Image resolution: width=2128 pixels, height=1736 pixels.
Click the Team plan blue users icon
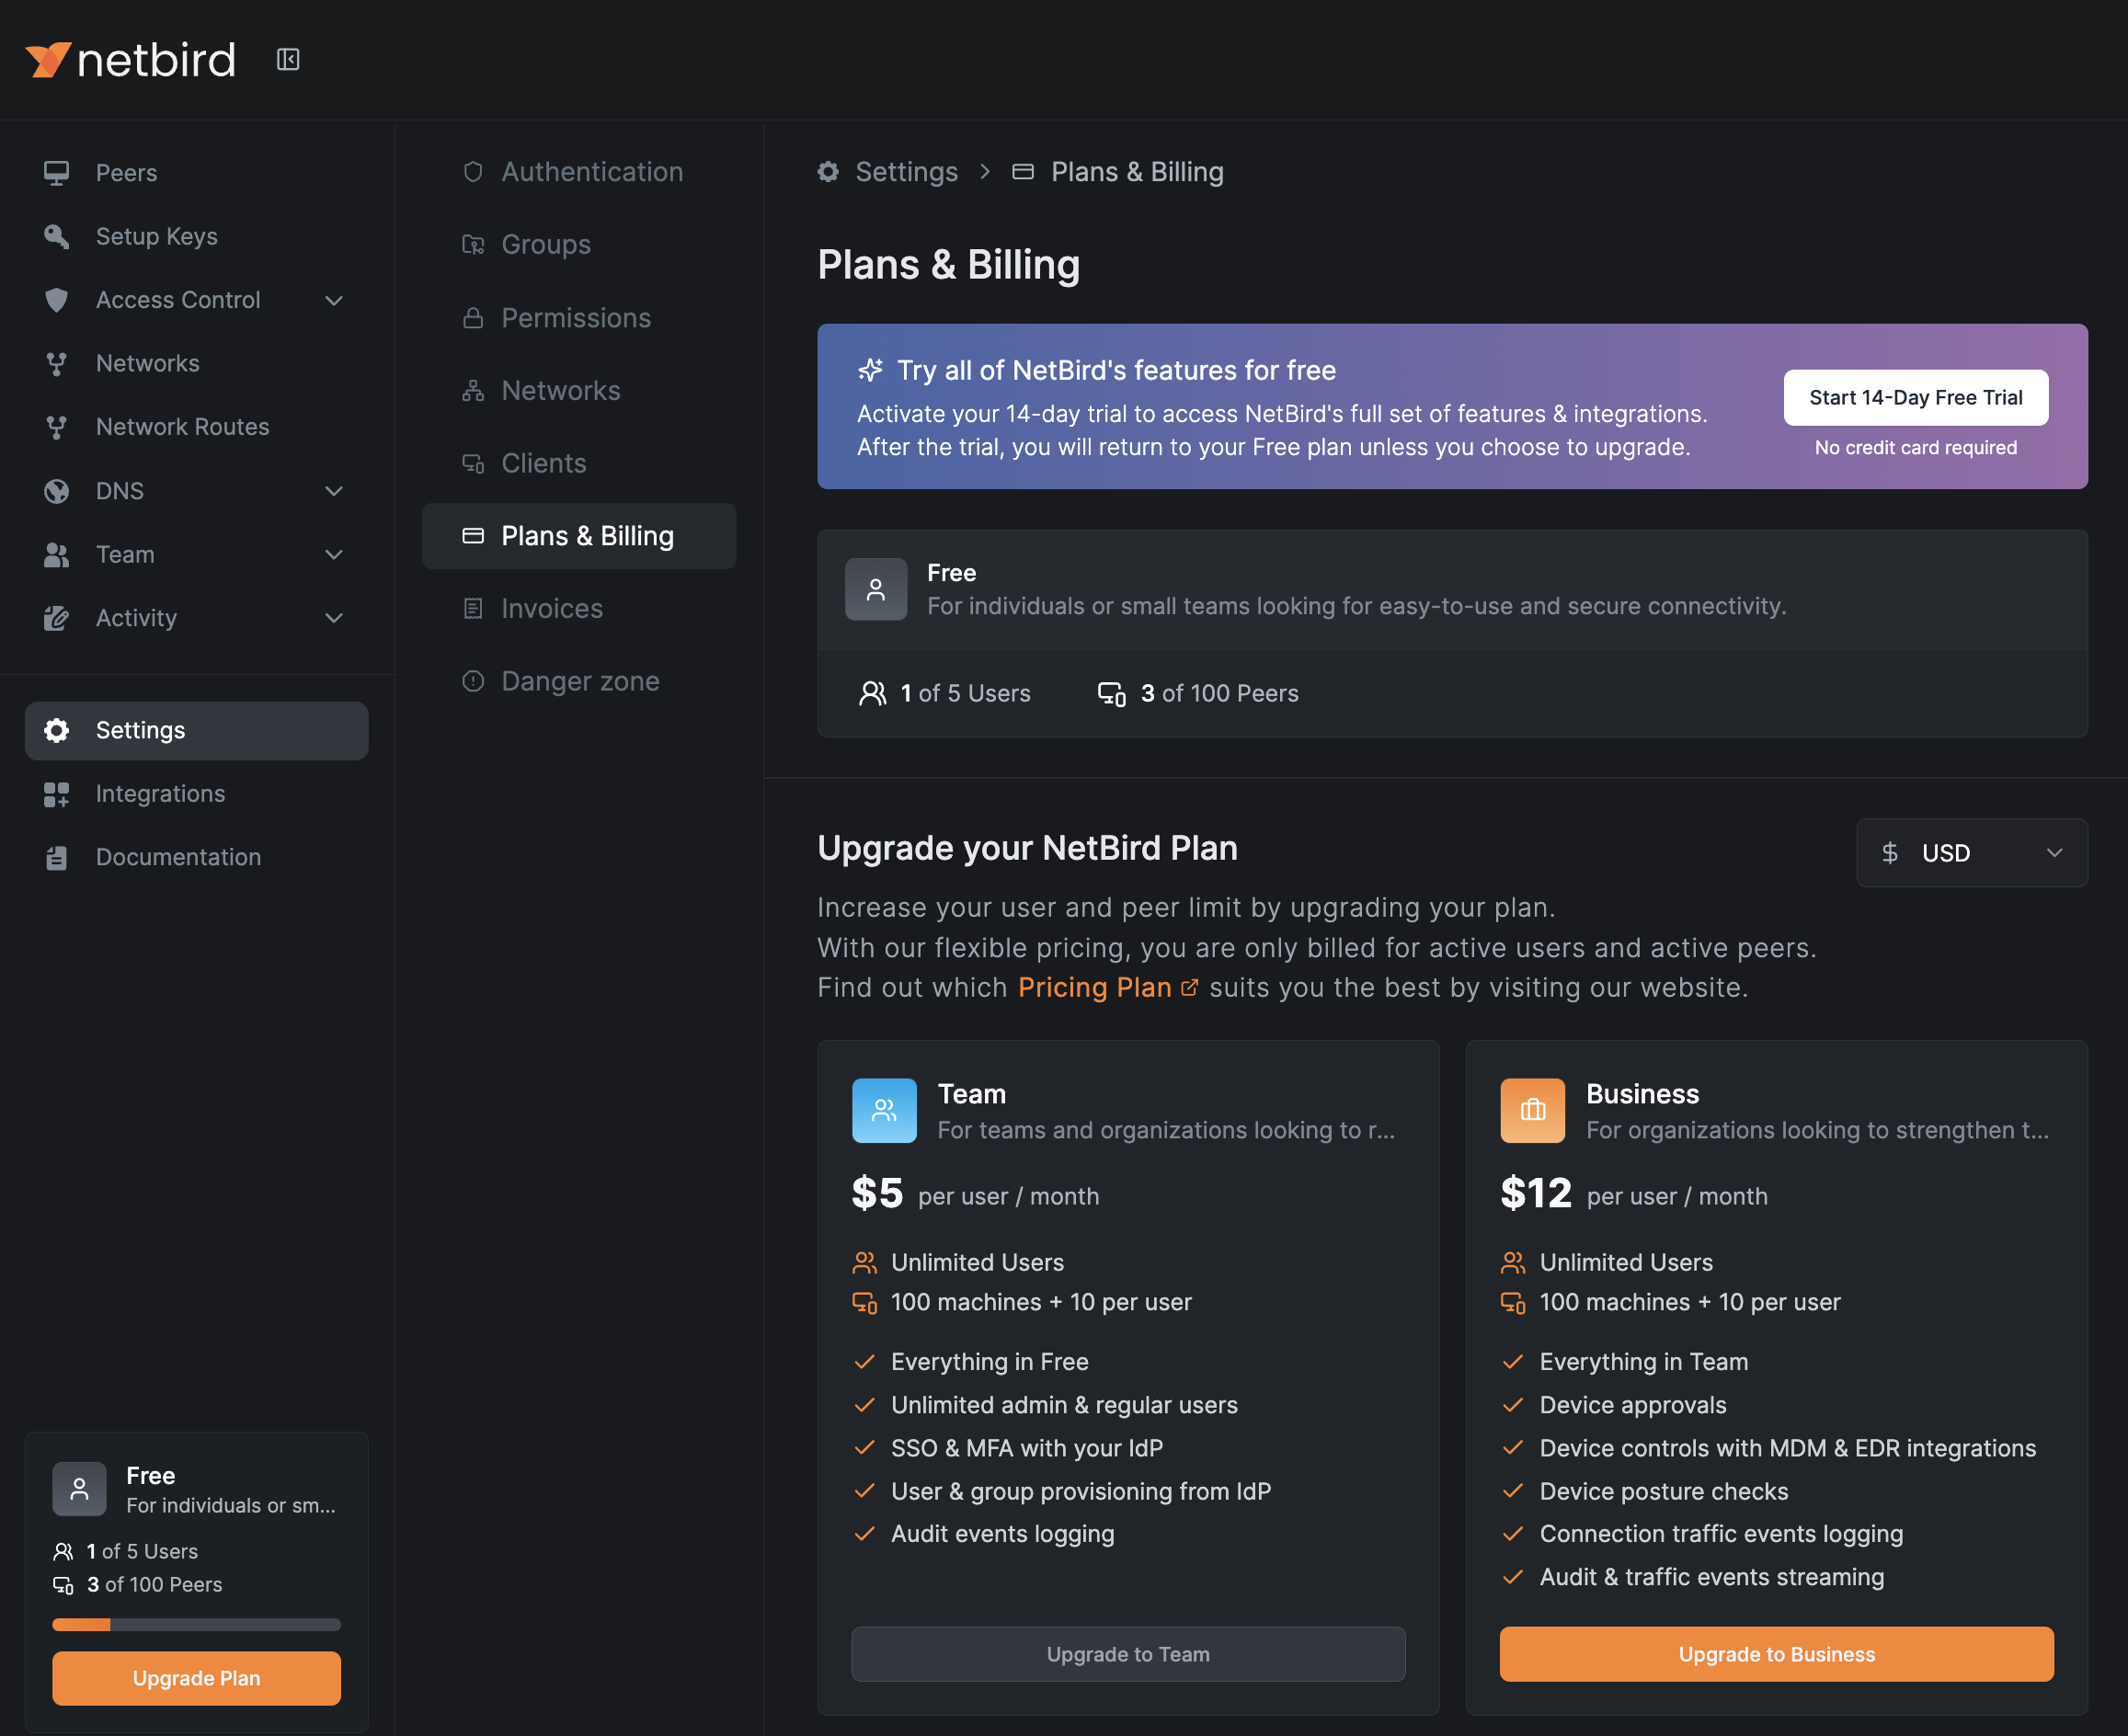pyautogui.click(x=884, y=1110)
